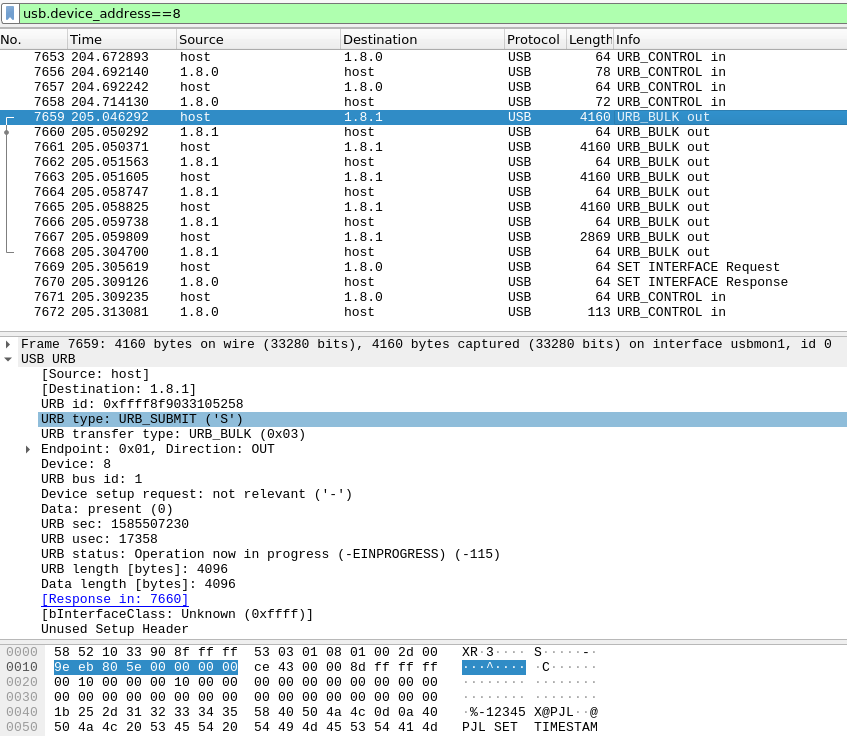Viewport: 847px width, 736px height.
Task: Select URB sec: 1585507230 line
Action: (x=115, y=524)
